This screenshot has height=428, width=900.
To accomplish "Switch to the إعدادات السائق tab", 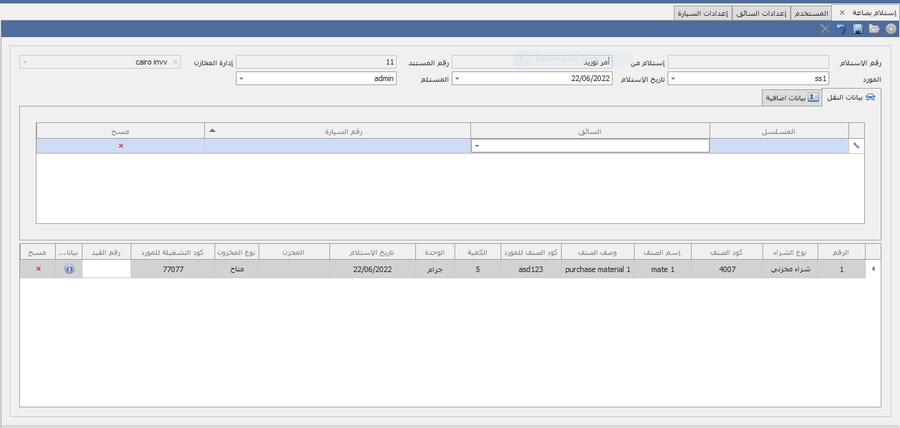I will [x=761, y=12].
